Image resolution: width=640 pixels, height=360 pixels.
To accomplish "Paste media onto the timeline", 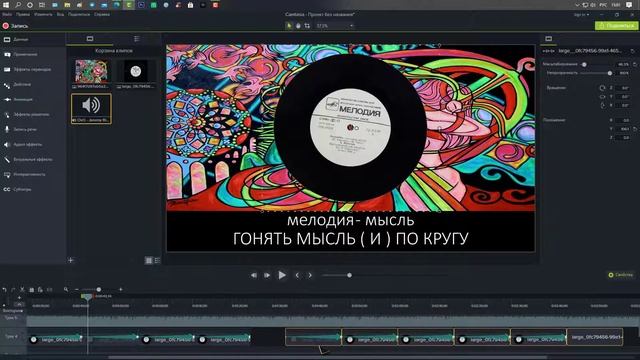I will tap(40, 289).
